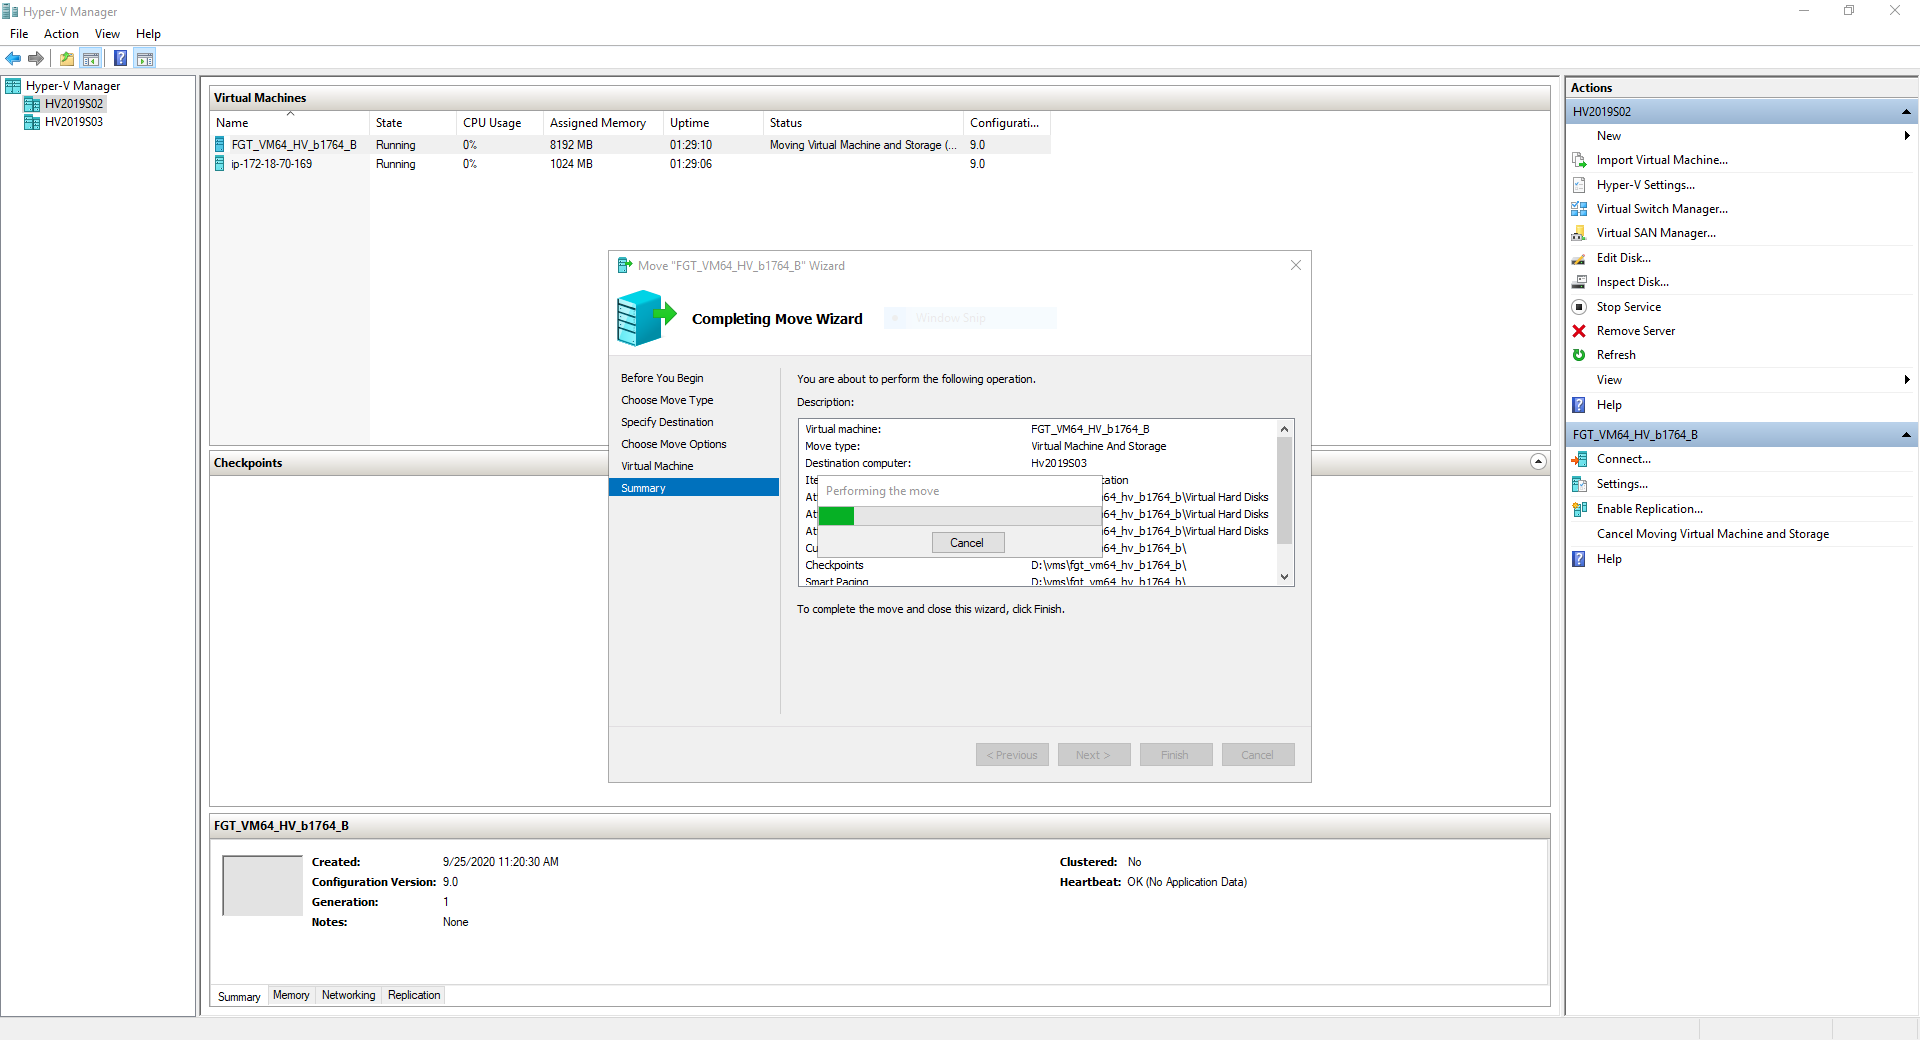Remove the HV2019S02 server
1920x1040 pixels.
[1637, 331]
